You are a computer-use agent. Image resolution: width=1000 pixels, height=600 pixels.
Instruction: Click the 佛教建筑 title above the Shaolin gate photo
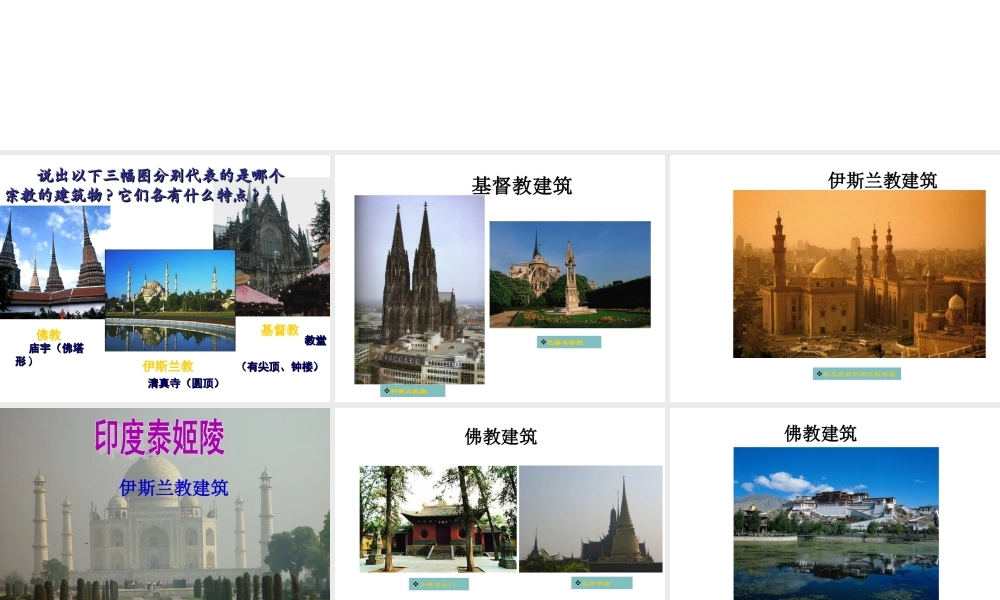[x=501, y=437]
